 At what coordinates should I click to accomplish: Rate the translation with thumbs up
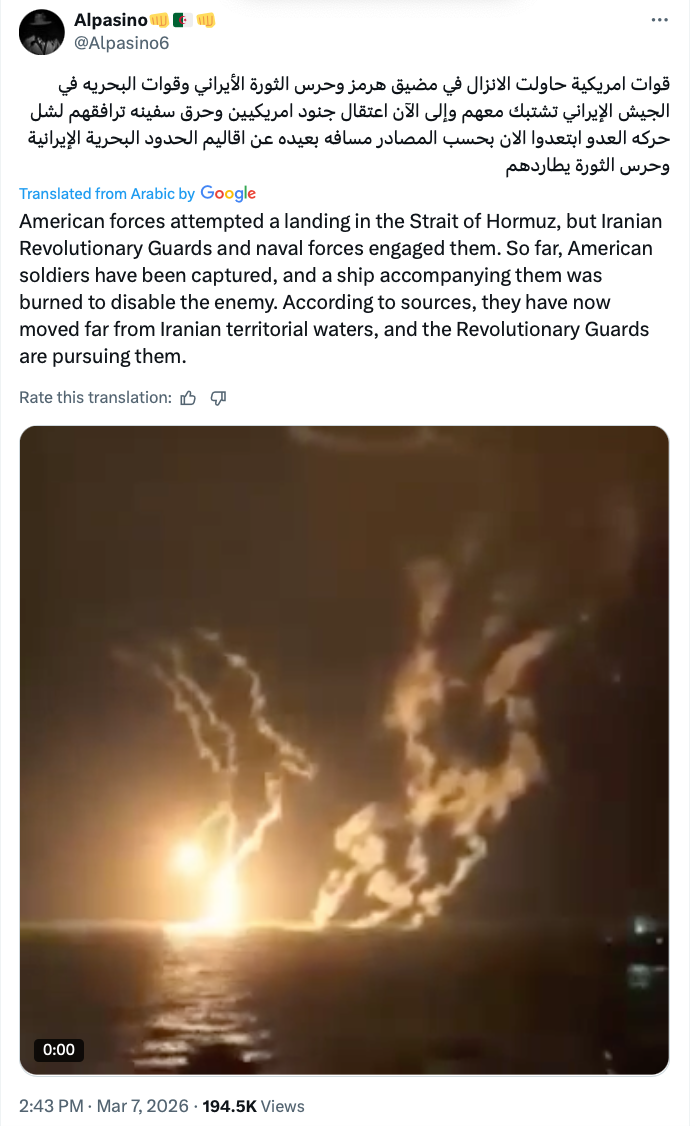(188, 398)
